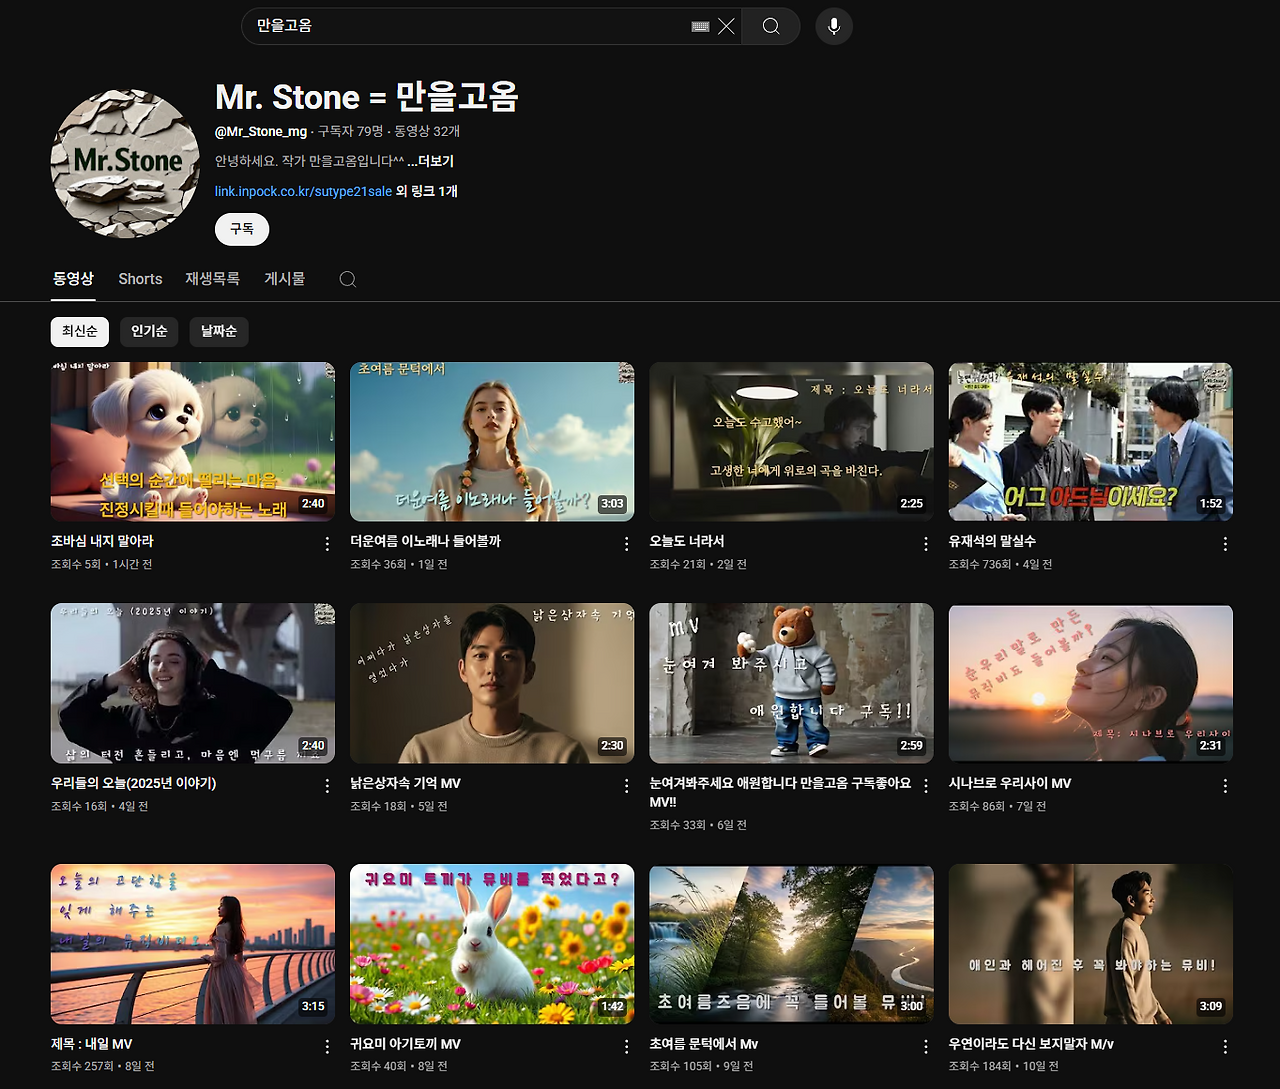Screen dimensions: 1280x1089
Task: Open more options for 유재석의 말실수
Action: [1225, 544]
